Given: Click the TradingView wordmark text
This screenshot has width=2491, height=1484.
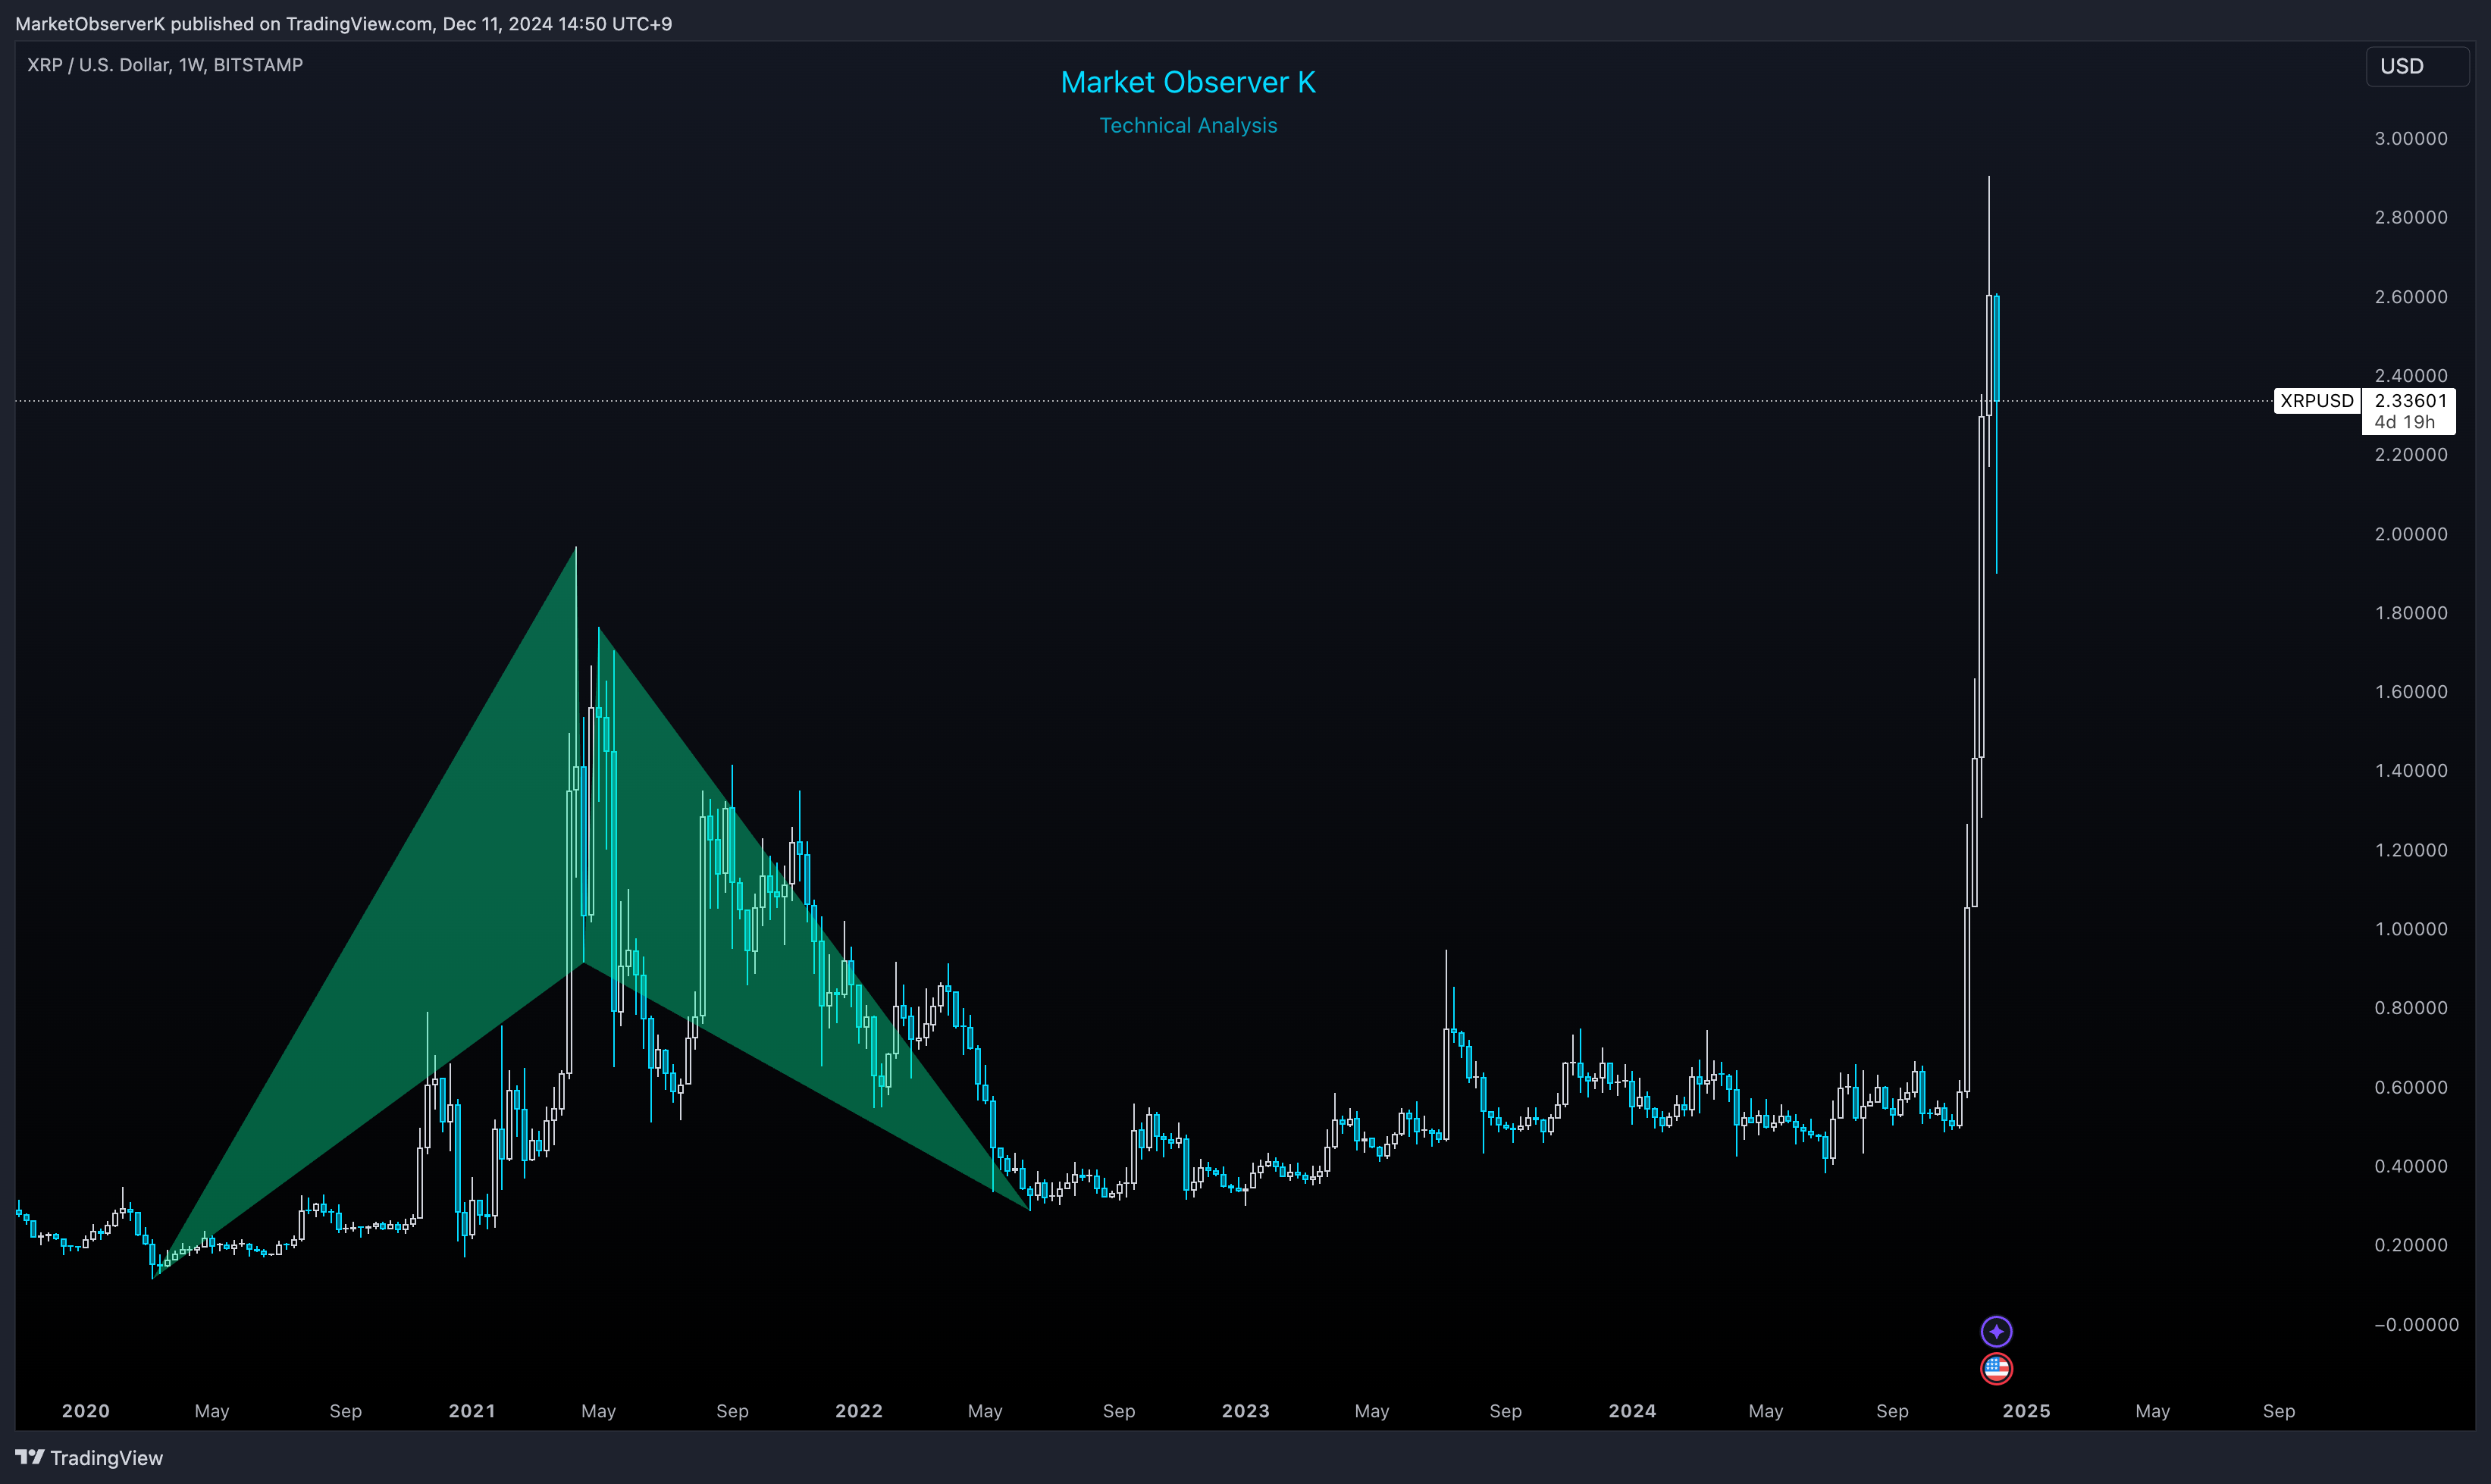Looking at the screenshot, I should (106, 1458).
